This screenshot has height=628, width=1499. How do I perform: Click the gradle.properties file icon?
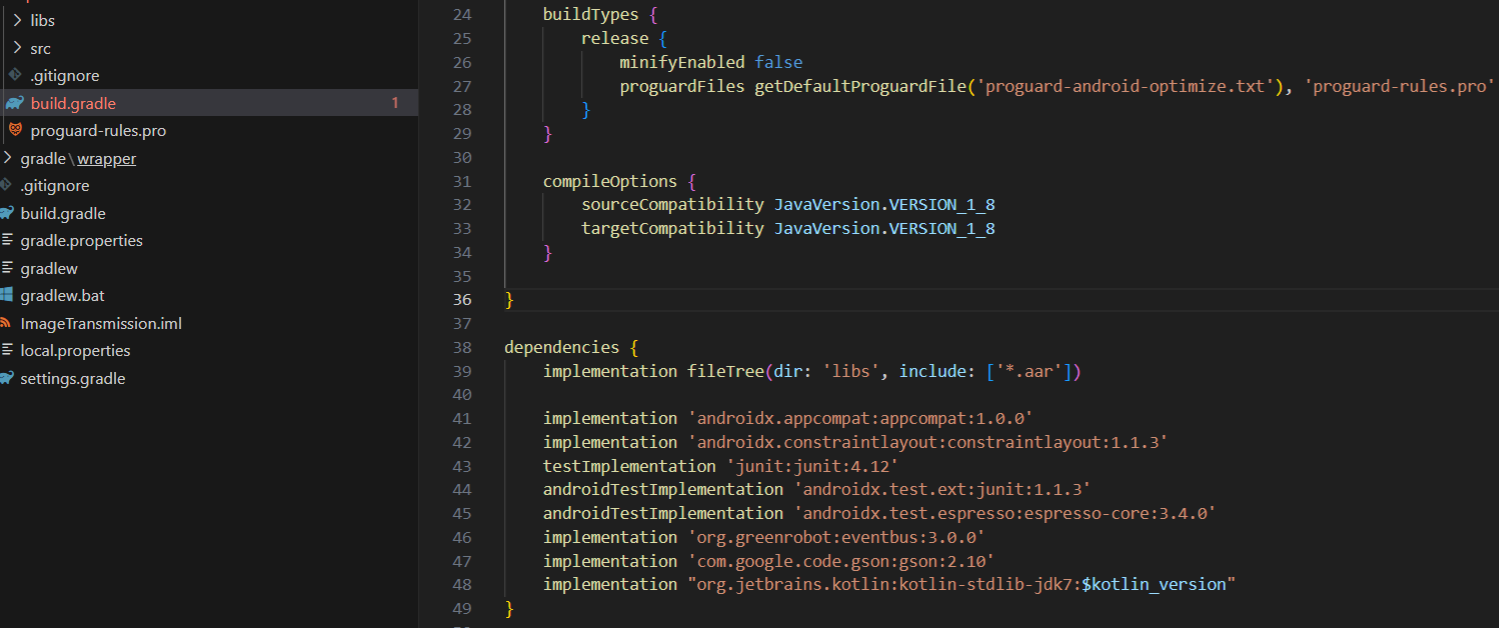point(6,240)
